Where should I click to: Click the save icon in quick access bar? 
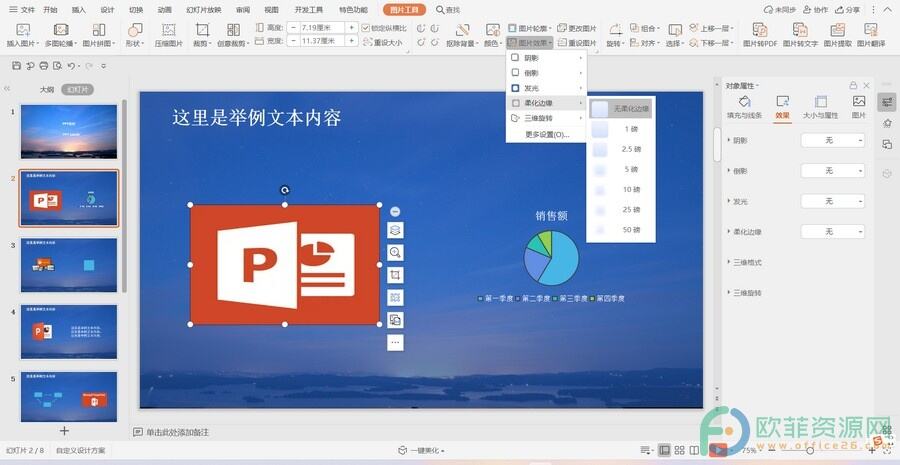[17, 66]
